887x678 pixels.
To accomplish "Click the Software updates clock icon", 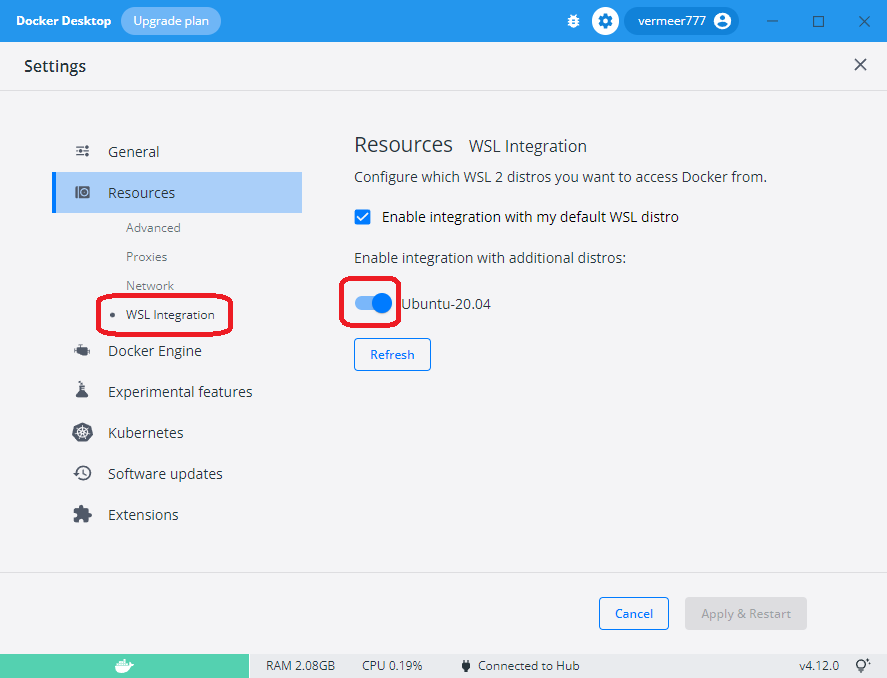I will click(x=83, y=474).
